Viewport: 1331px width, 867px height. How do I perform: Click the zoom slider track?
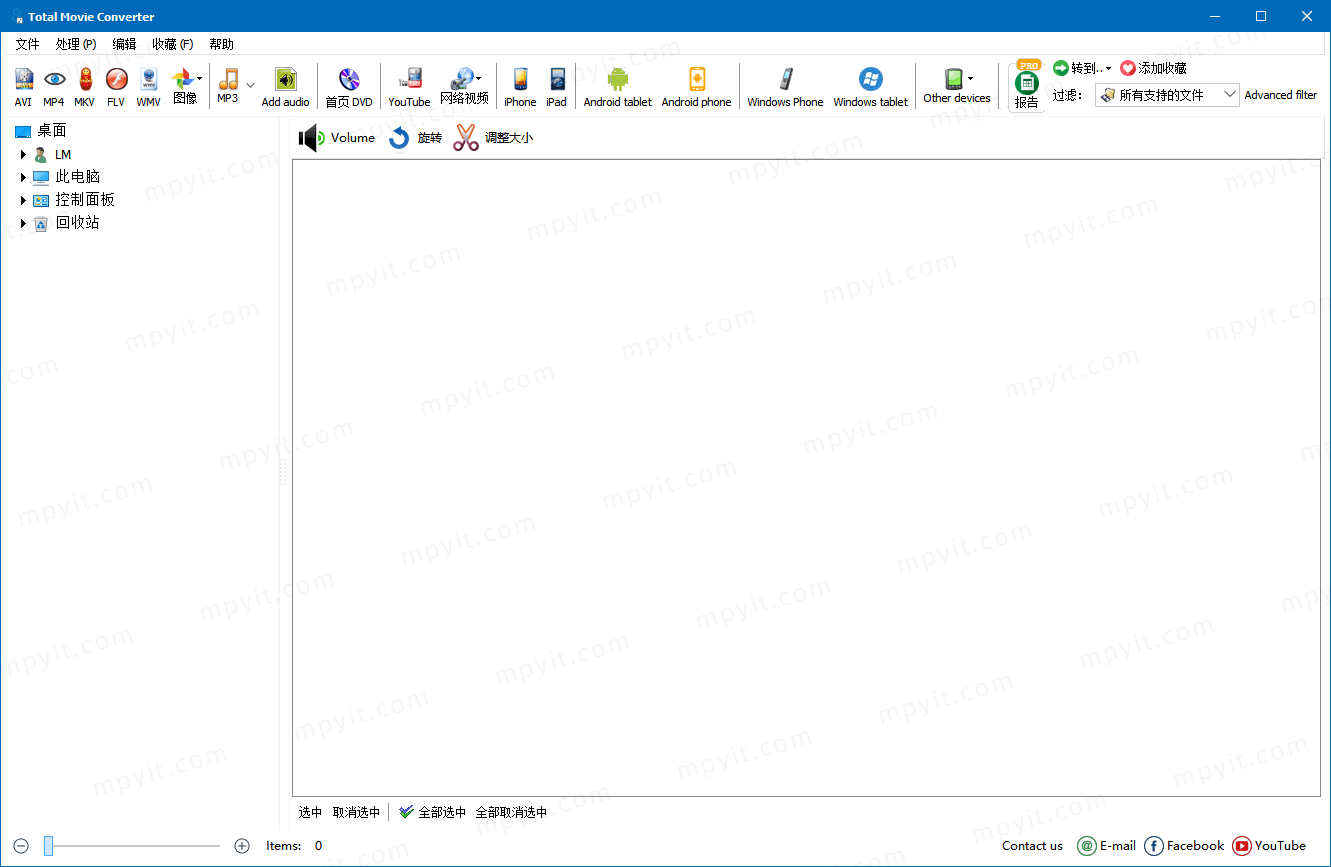pos(131,846)
